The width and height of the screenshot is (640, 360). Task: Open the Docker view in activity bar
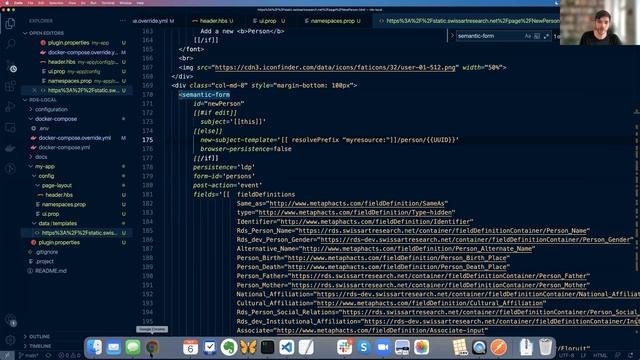point(10,148)
